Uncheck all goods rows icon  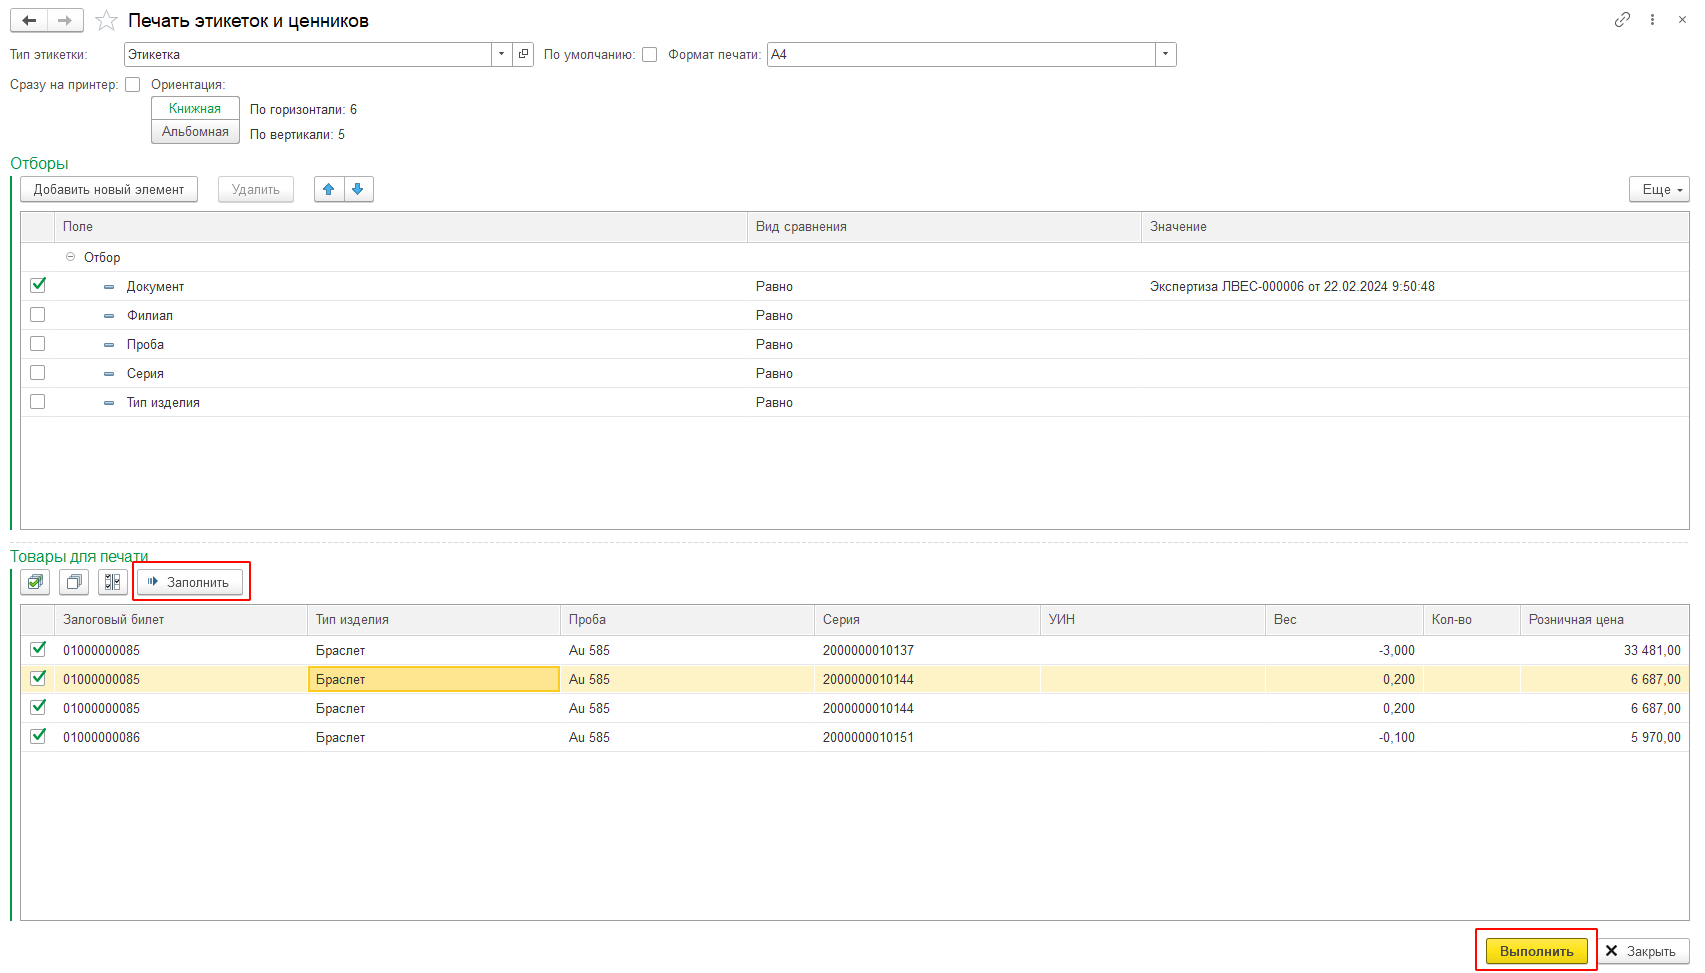click(x=74, y=582)
